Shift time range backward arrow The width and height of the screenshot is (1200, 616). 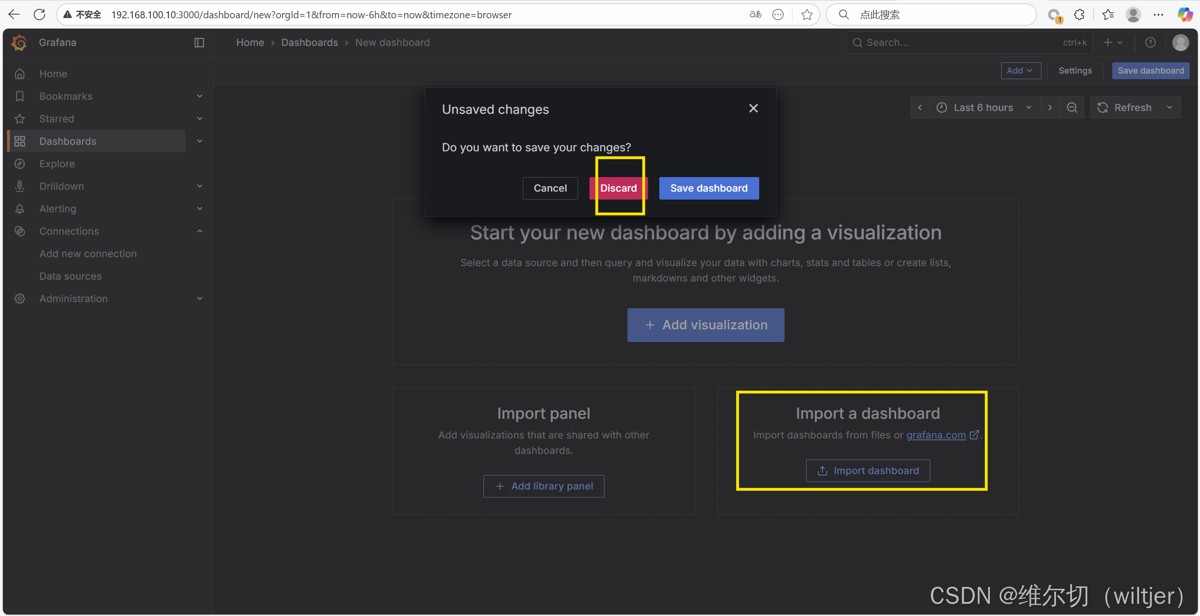920,108
